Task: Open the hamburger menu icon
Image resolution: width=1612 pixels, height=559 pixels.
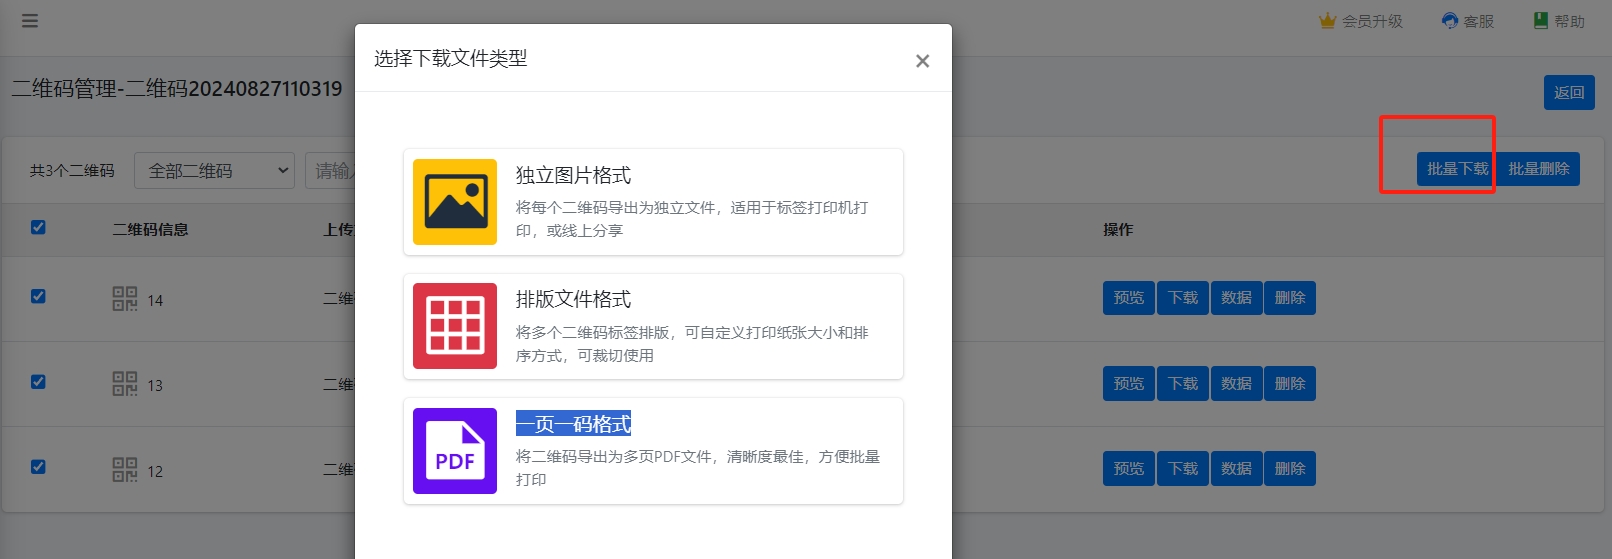Action: (30, 21)
